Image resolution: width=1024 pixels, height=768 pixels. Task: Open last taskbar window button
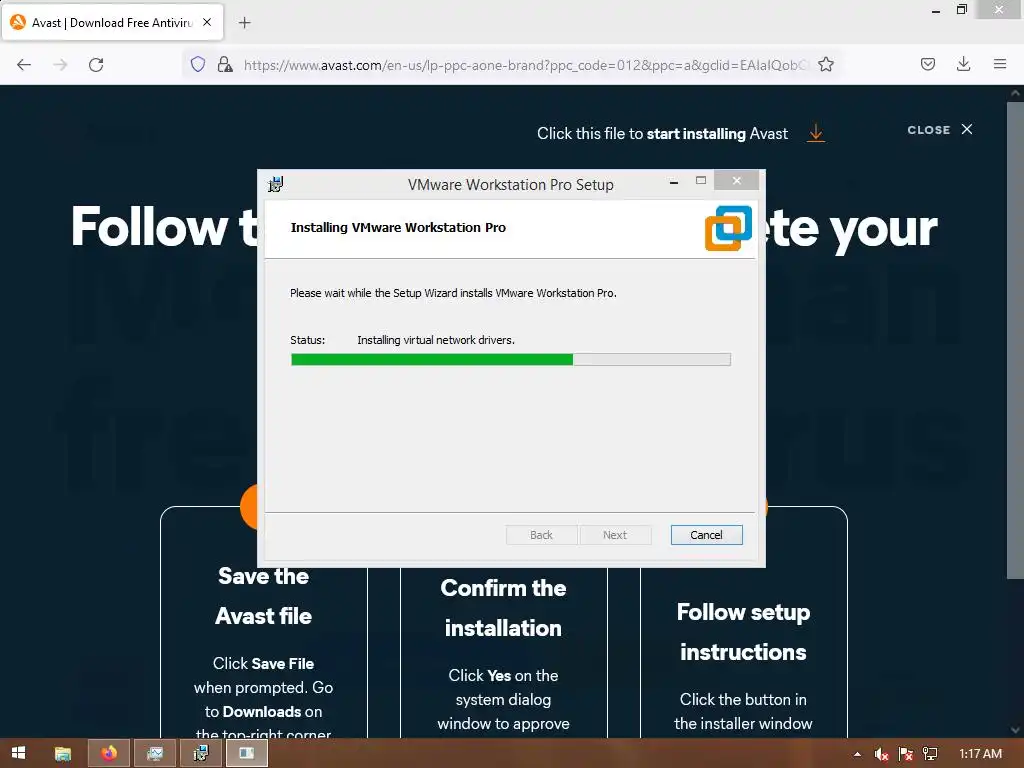point(246,754)
